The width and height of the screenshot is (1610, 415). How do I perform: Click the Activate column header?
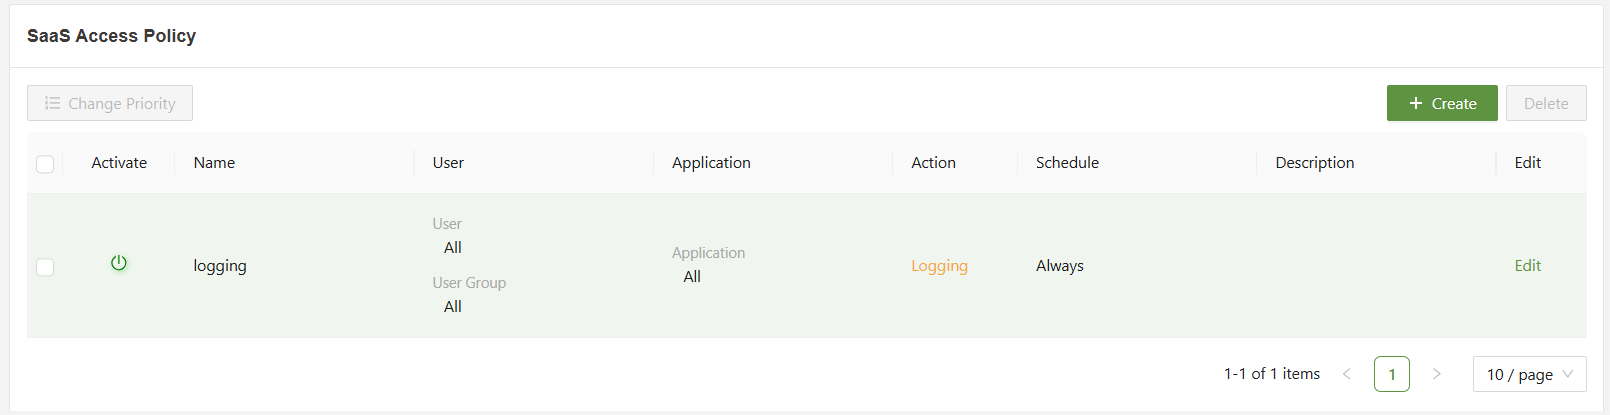point(119,162)
